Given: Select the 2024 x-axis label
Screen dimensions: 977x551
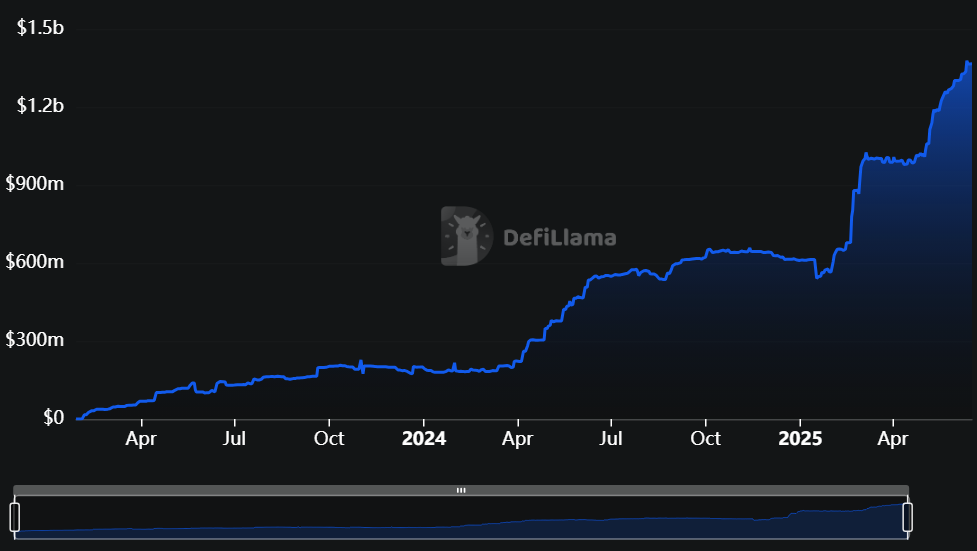Looking at the screenshot, I should coord(423,439).
